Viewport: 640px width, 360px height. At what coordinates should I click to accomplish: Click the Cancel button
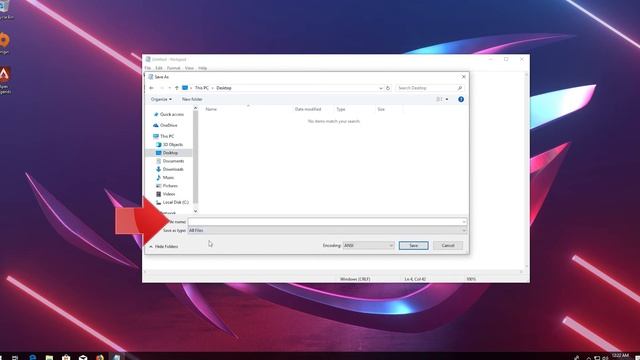[x=448, y=245]
